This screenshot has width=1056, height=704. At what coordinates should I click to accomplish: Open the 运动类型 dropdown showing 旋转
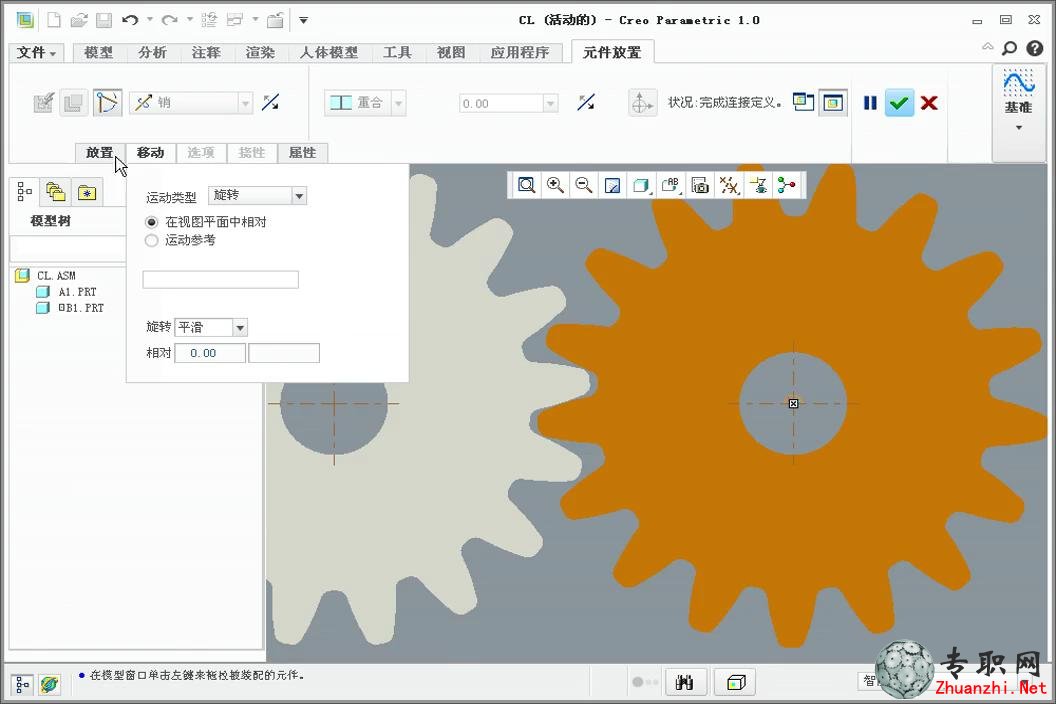tap(257, 195)
